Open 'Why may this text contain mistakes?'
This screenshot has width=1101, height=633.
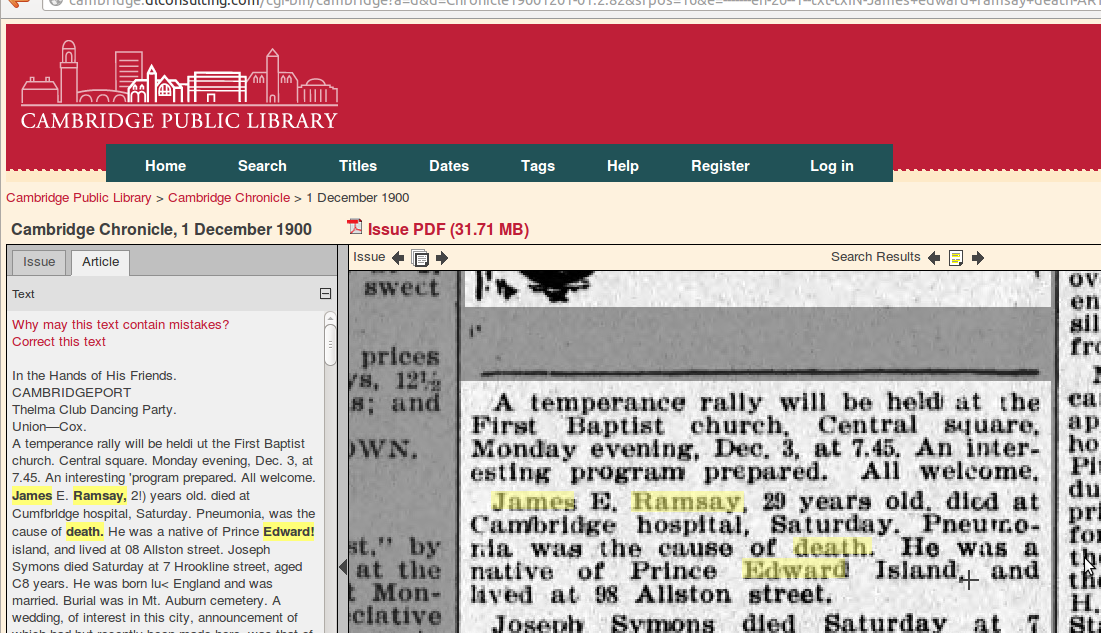[120, 325]
